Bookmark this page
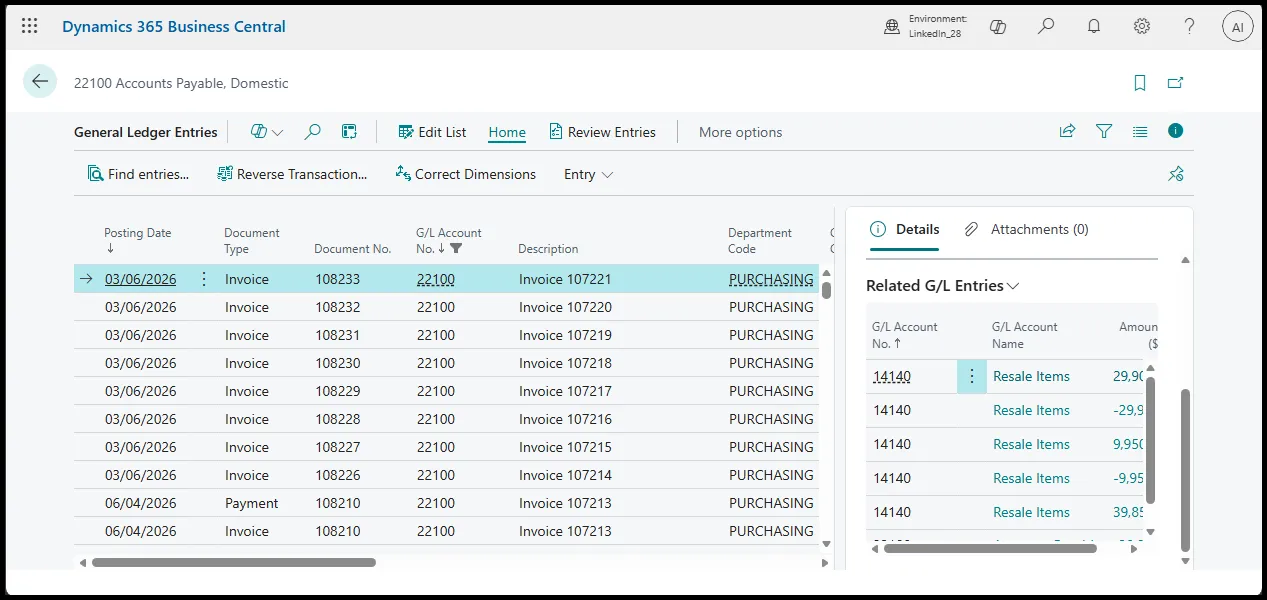This screenshot has height=600, width=1267. 1140,83
